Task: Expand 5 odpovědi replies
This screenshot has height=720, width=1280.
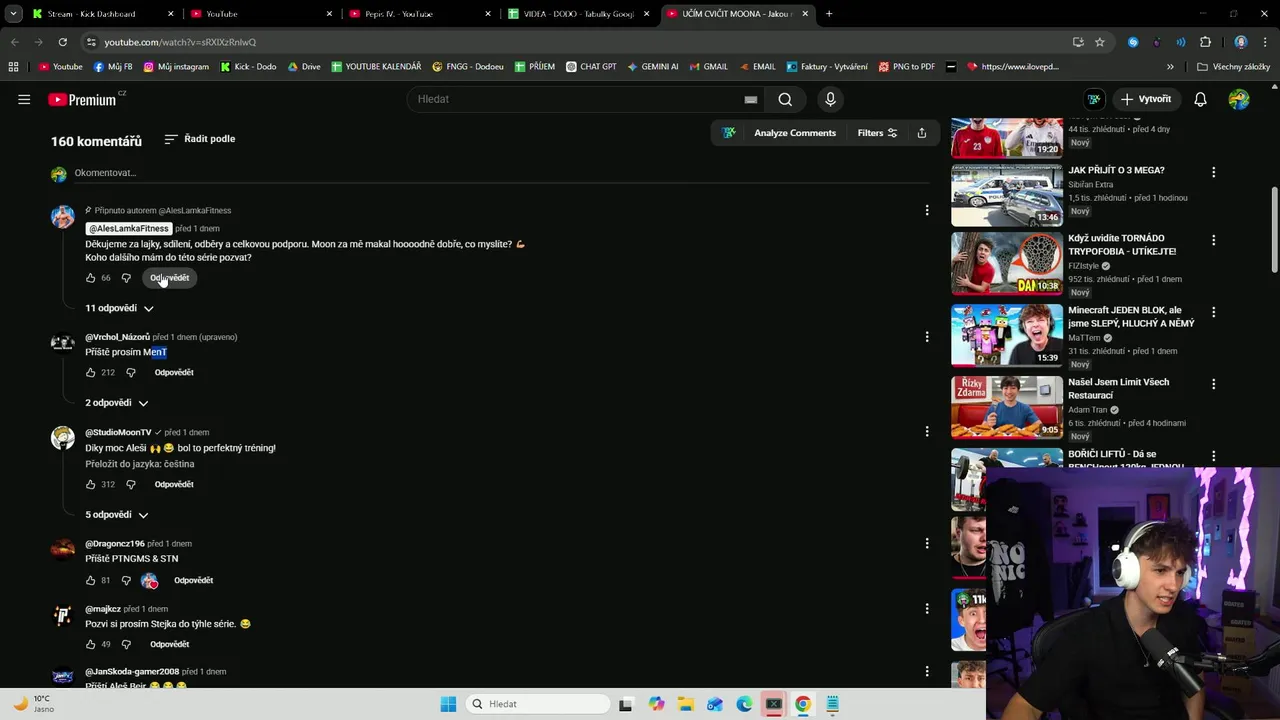Action: [117, 515]
